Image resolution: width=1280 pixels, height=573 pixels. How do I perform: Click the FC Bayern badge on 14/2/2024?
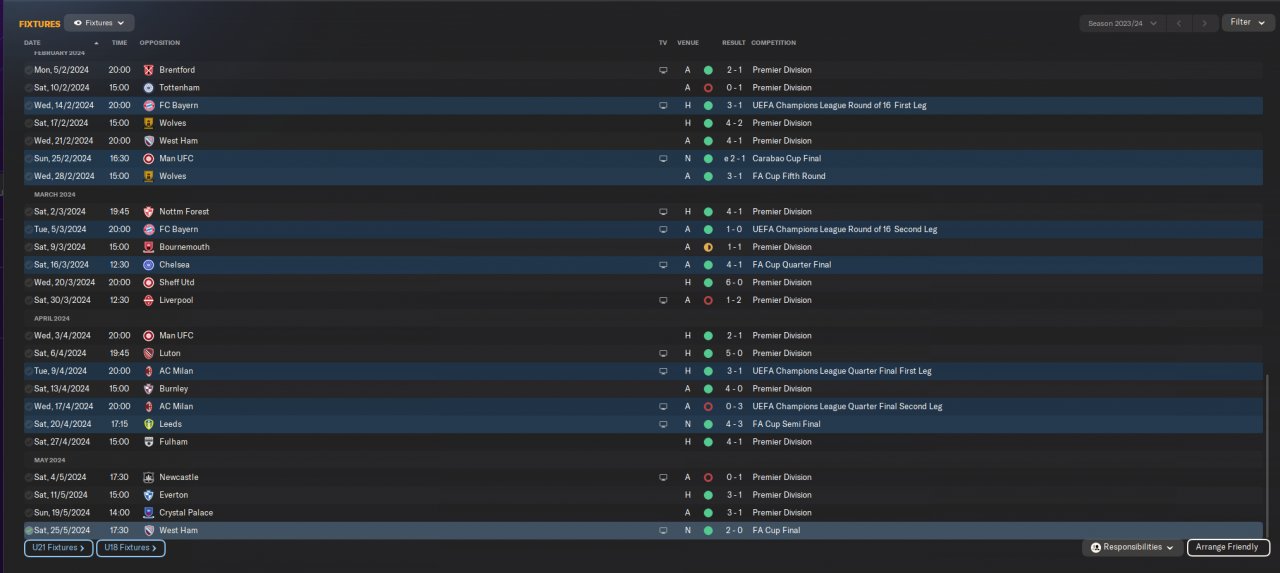(148, 105)
